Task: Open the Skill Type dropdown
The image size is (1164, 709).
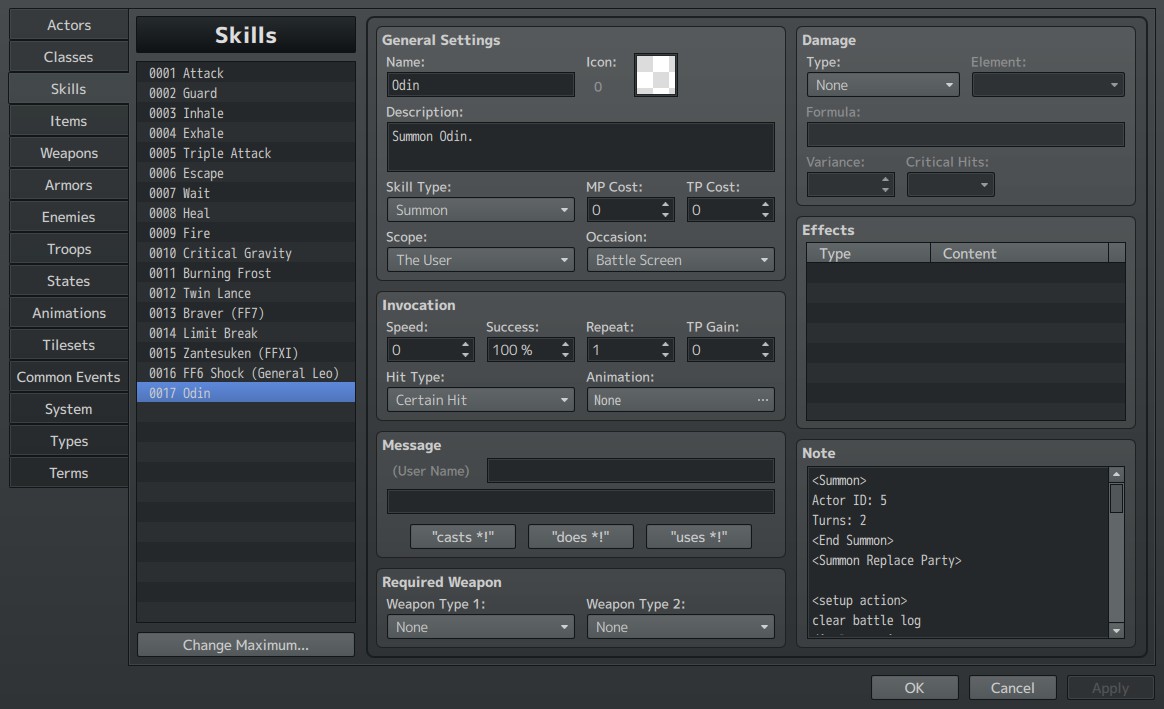Action: click(x=480, y=210)
